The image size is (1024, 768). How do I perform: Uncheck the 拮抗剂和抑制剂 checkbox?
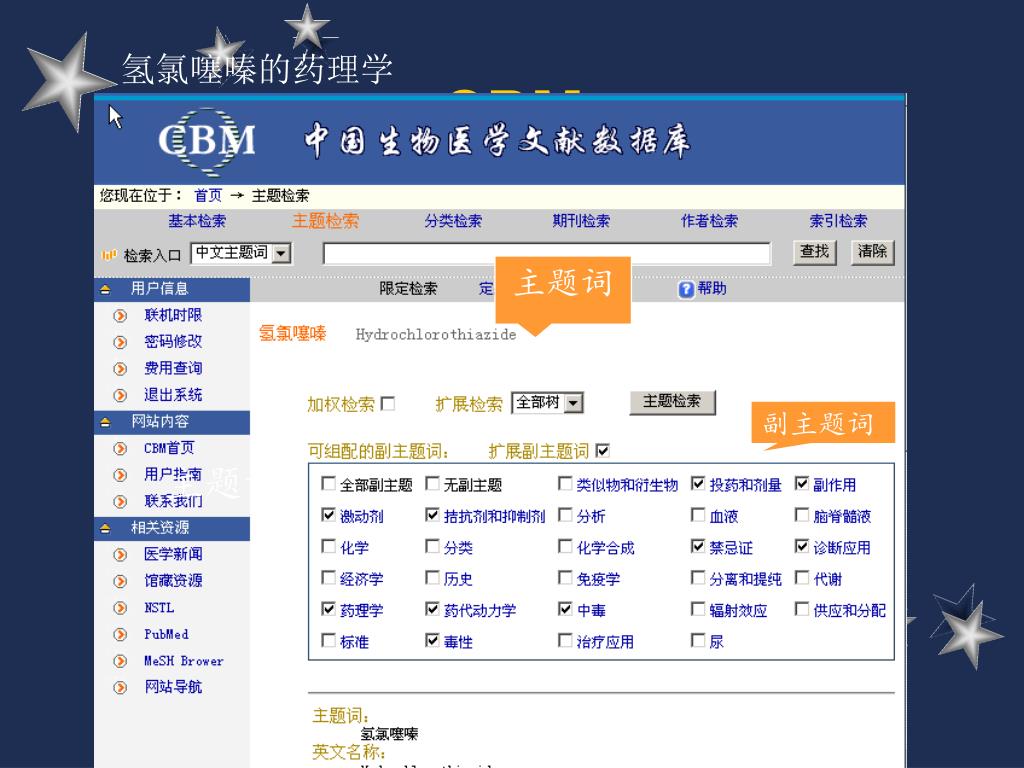pos(432,515)
